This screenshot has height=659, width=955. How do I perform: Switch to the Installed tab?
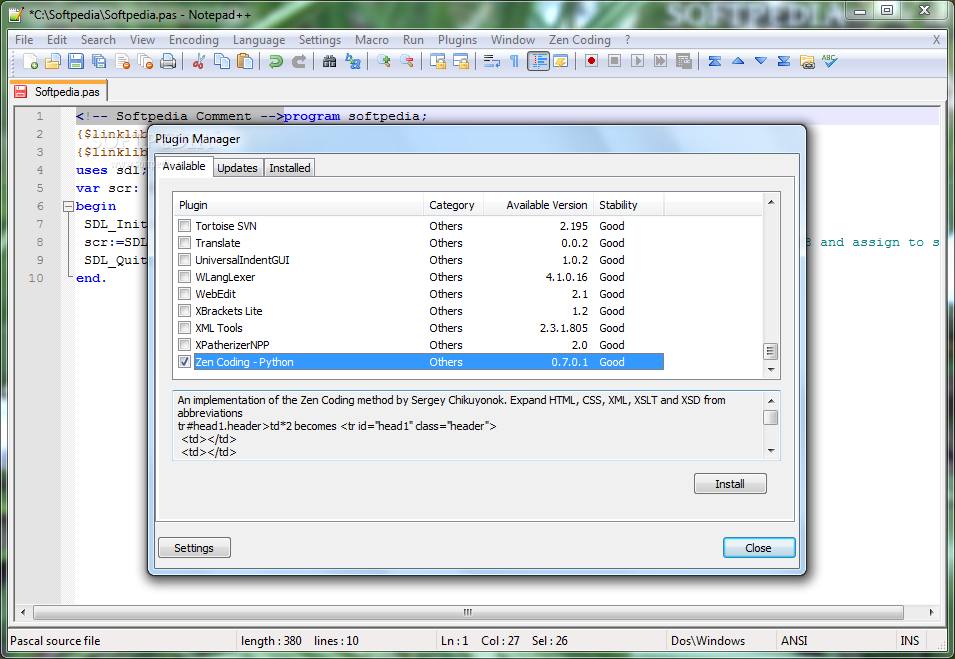tap(289, 168)
